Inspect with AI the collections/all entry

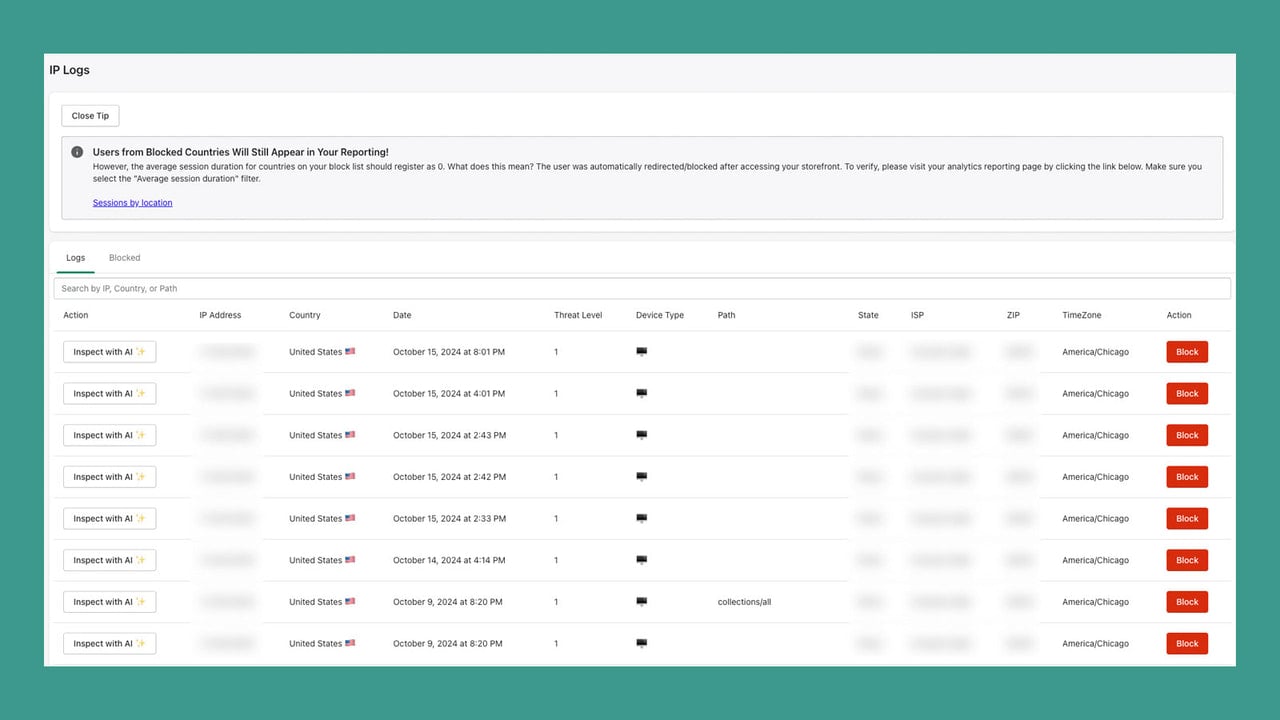[x=109, y=602]
